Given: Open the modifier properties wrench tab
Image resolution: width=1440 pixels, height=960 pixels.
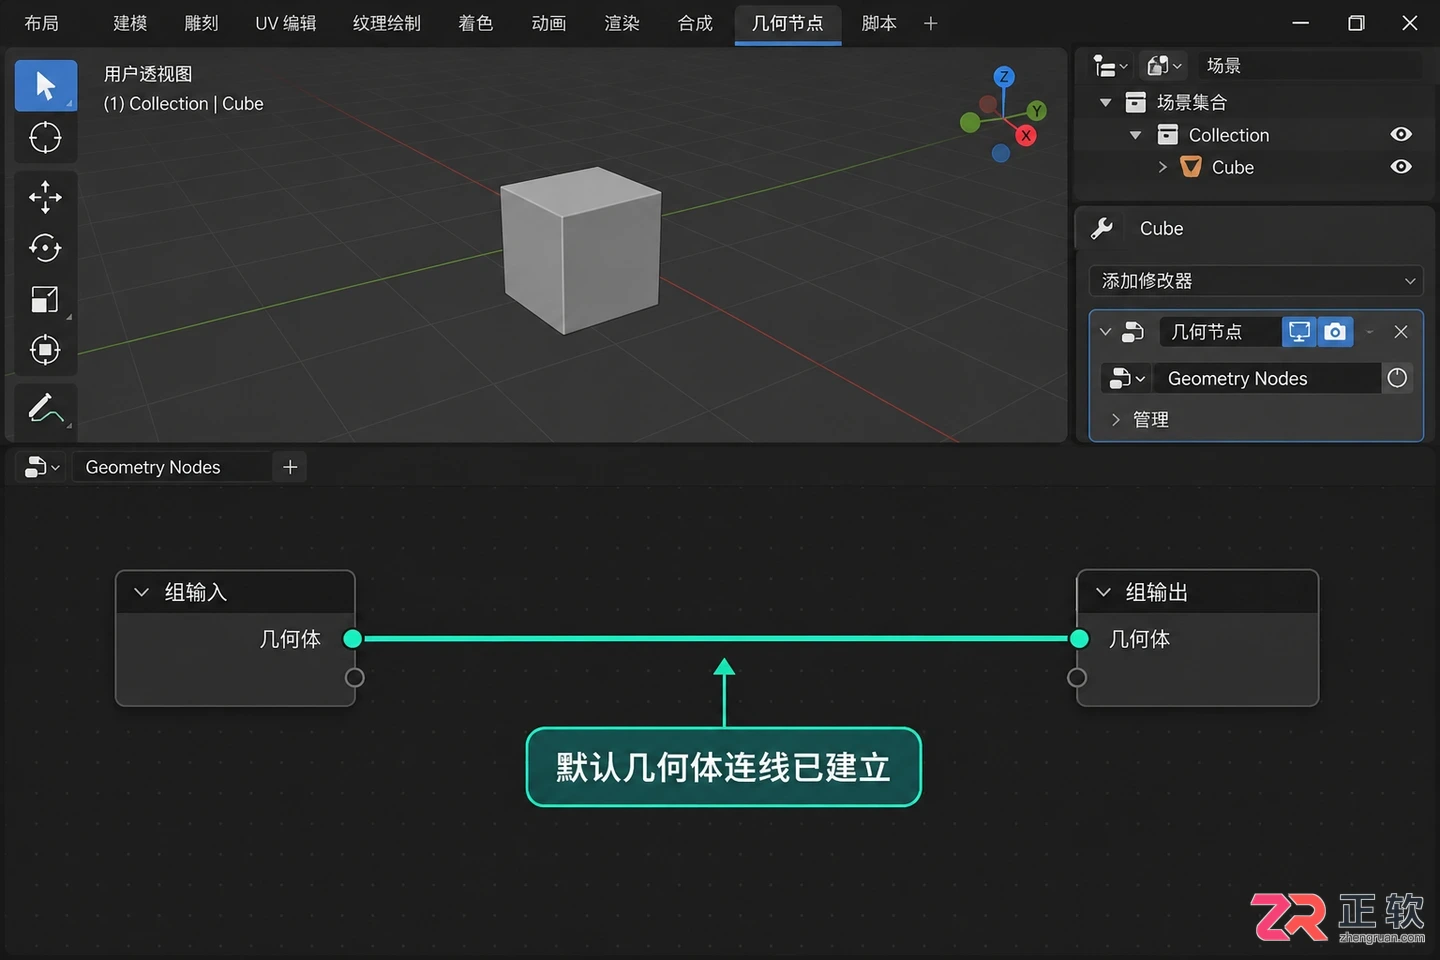Looking at the screenshot, I should point(1102,228).
